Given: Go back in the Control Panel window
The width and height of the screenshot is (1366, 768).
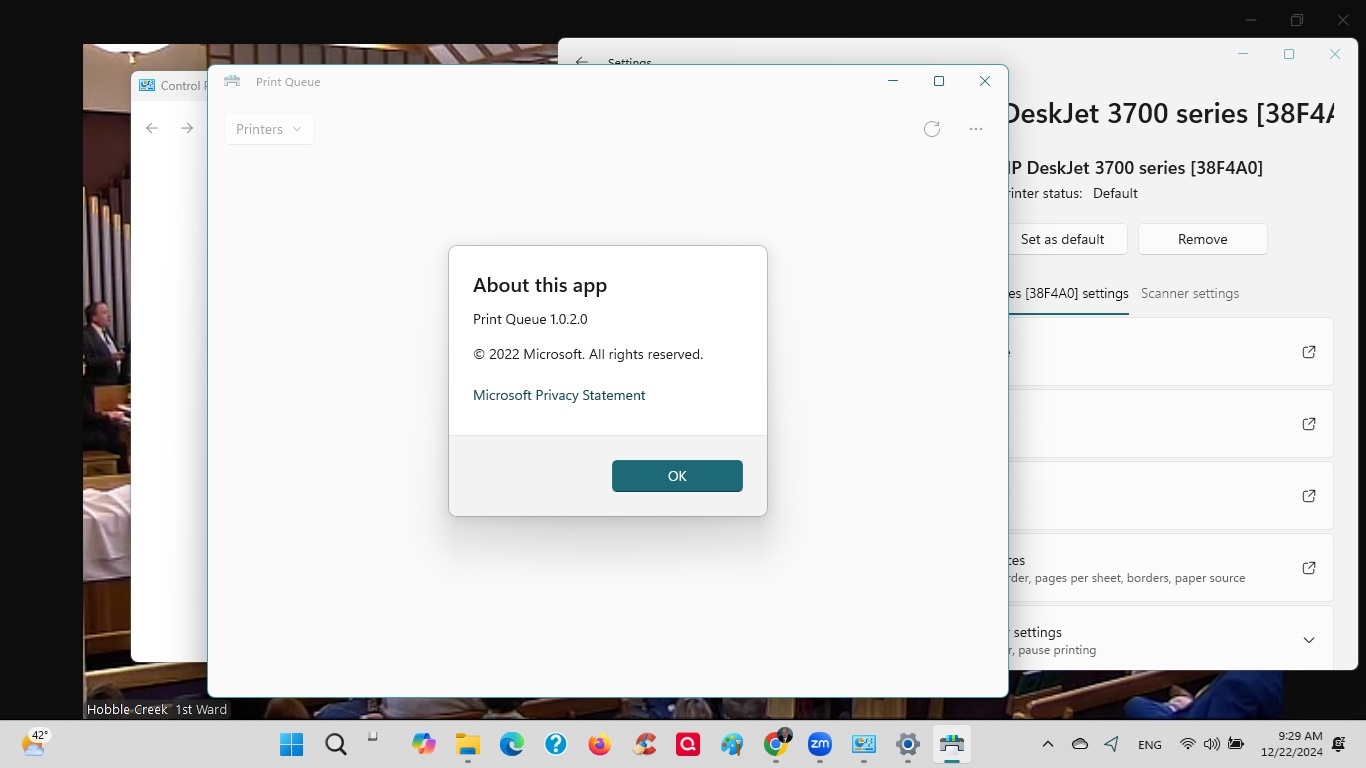Looking at the screenshot, I should 152,128.
